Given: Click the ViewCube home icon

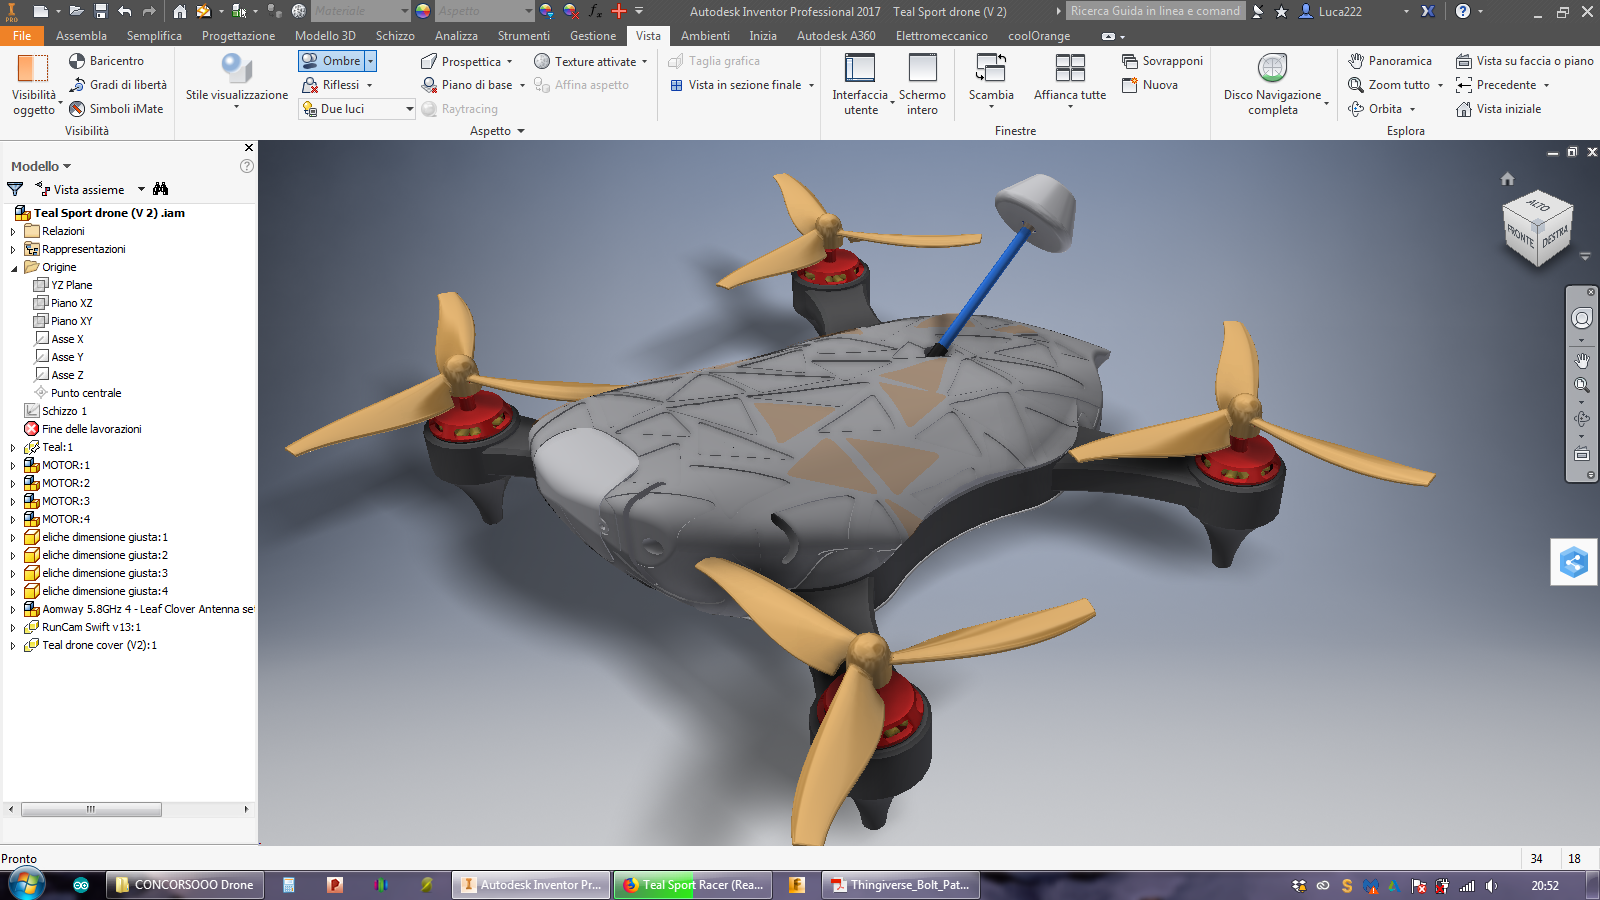Looking at the screenshot, I should 1507,179.
